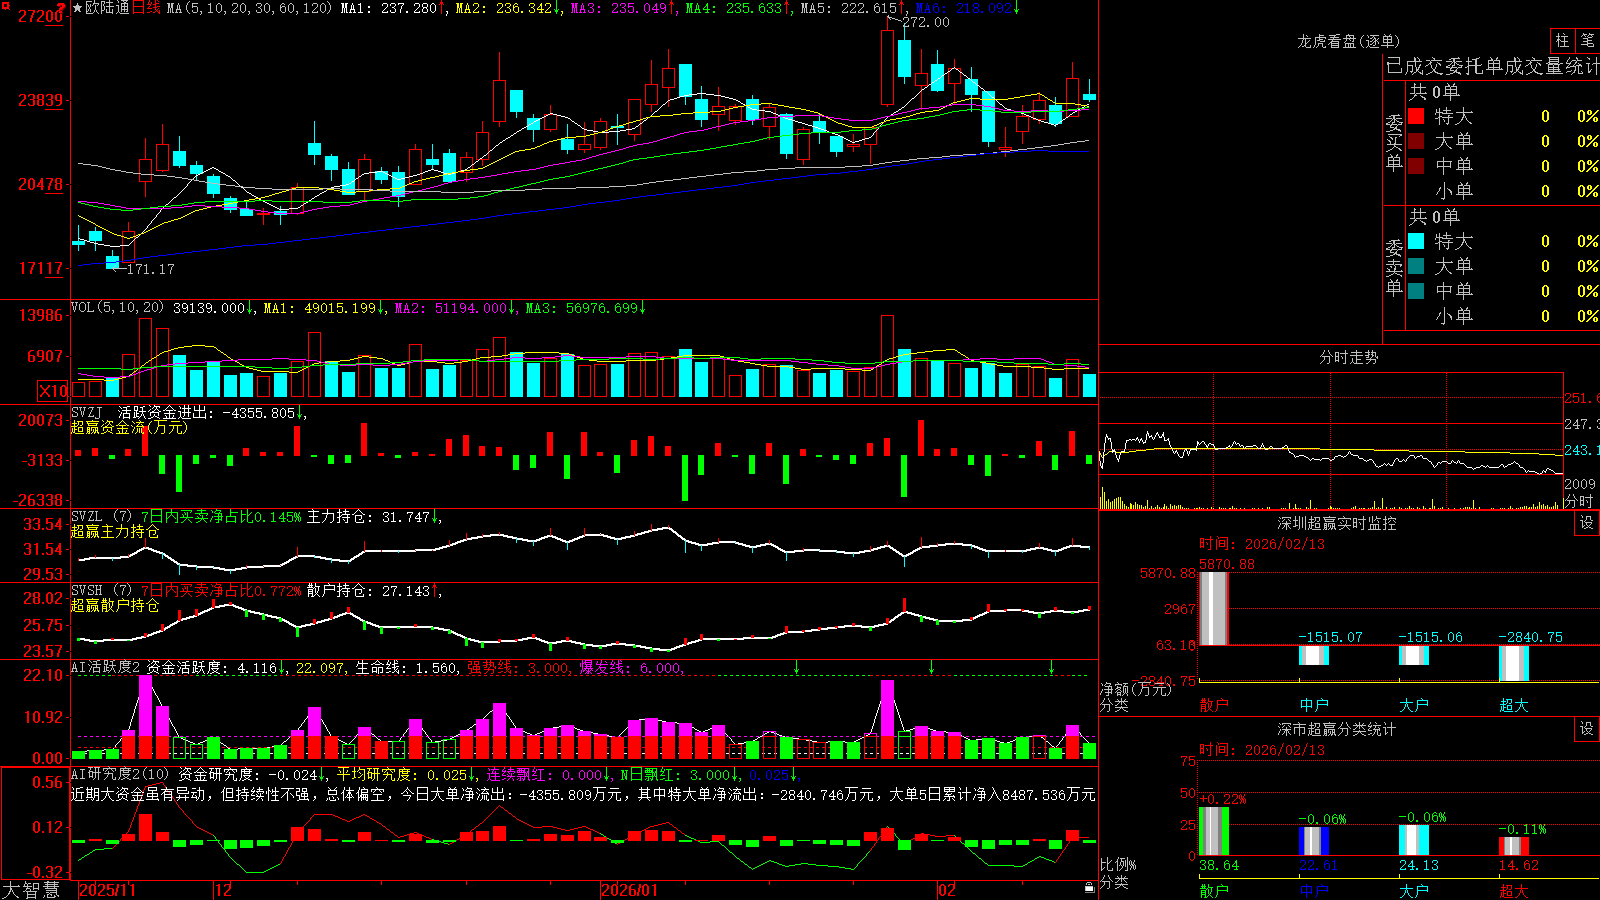Click the 深圳超赢实时监控 panel title
The image size is (1600, 900).
1336,523
